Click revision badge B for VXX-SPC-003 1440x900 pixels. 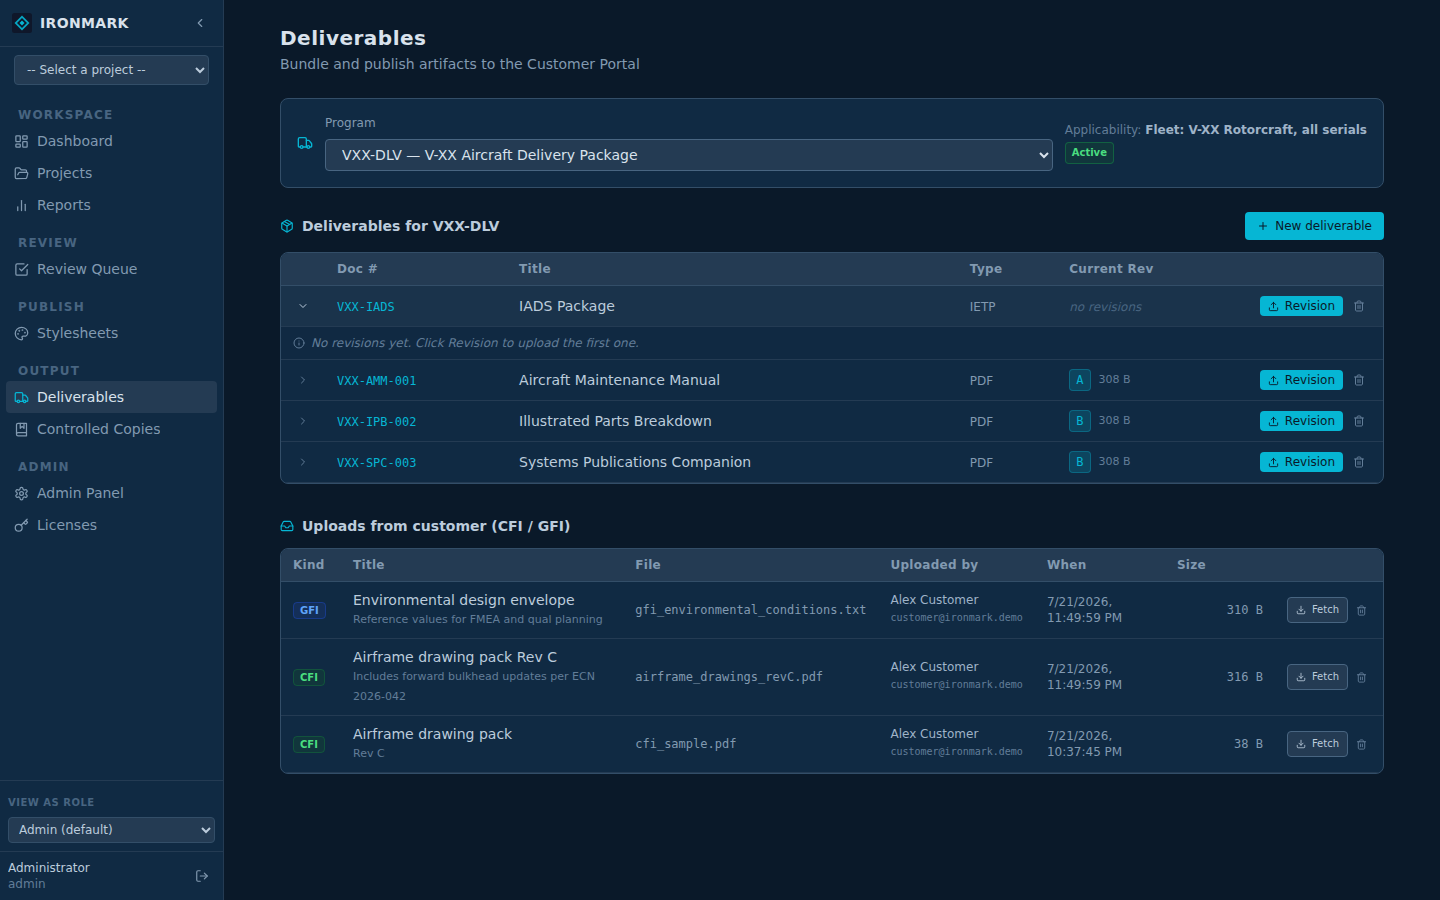[x=1080, y=462]
